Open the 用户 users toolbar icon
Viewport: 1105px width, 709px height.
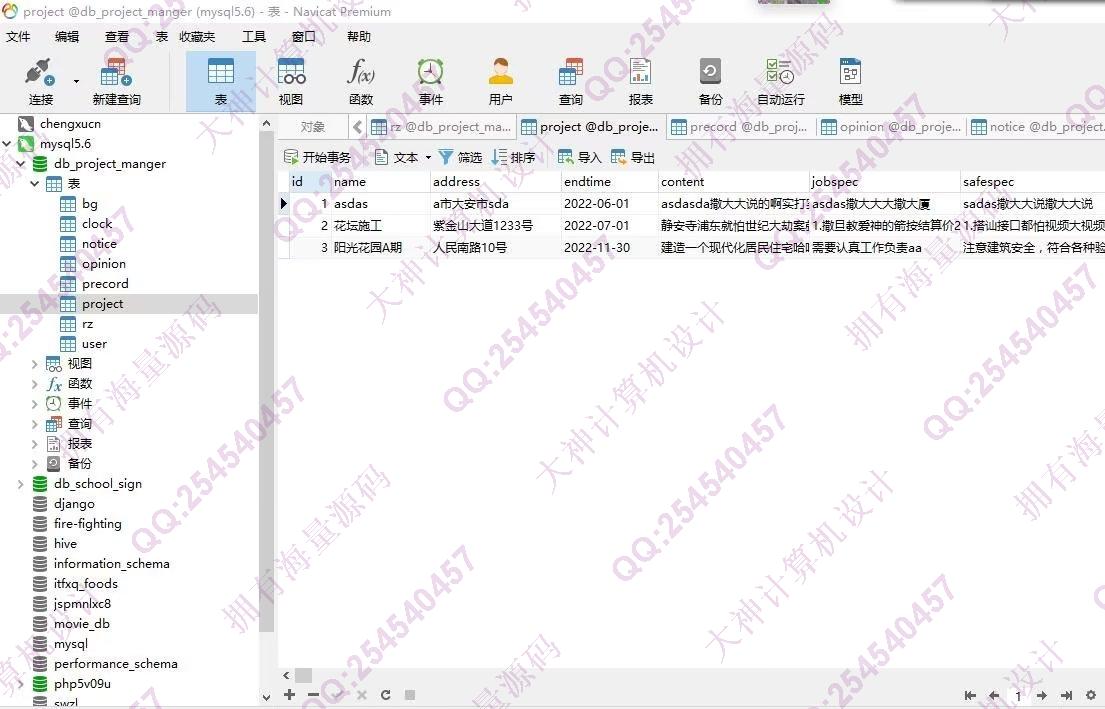500,81
